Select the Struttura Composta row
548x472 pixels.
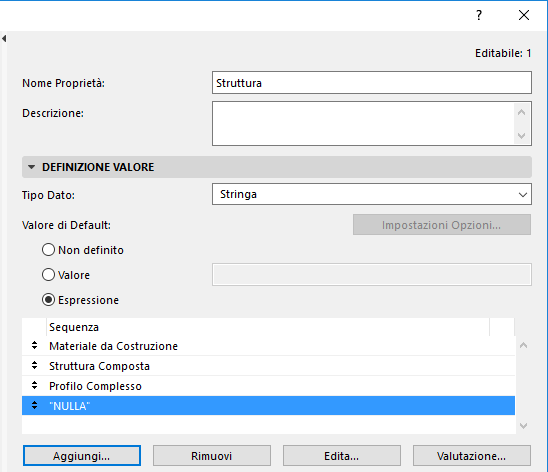[x=268, y=366]
